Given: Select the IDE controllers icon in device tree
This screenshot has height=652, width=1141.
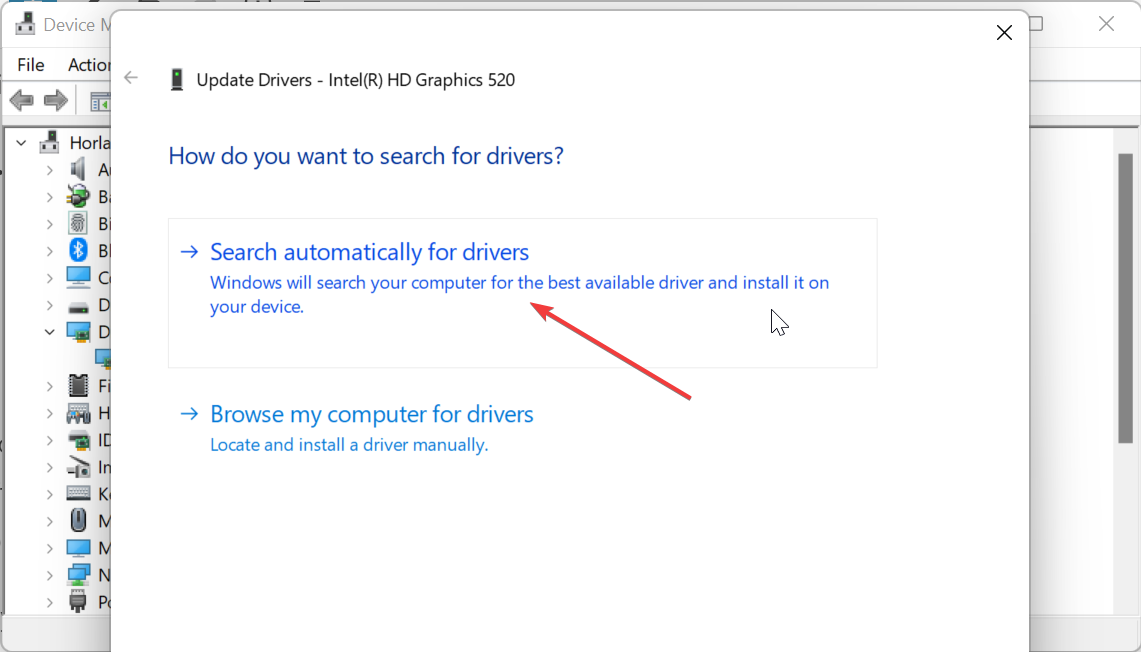Looking at the screenshot, I should (x=78, y=440).
